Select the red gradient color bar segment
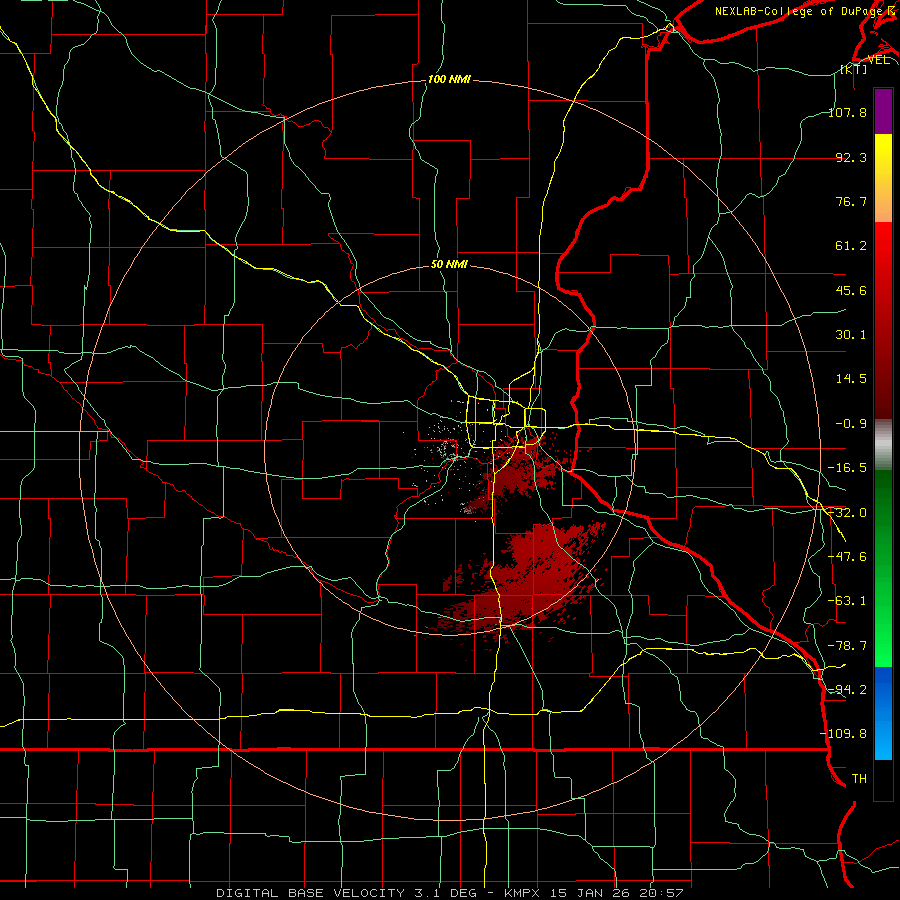Image resolution: width=900 pixels, height=900 pixels. click(883, 320)
